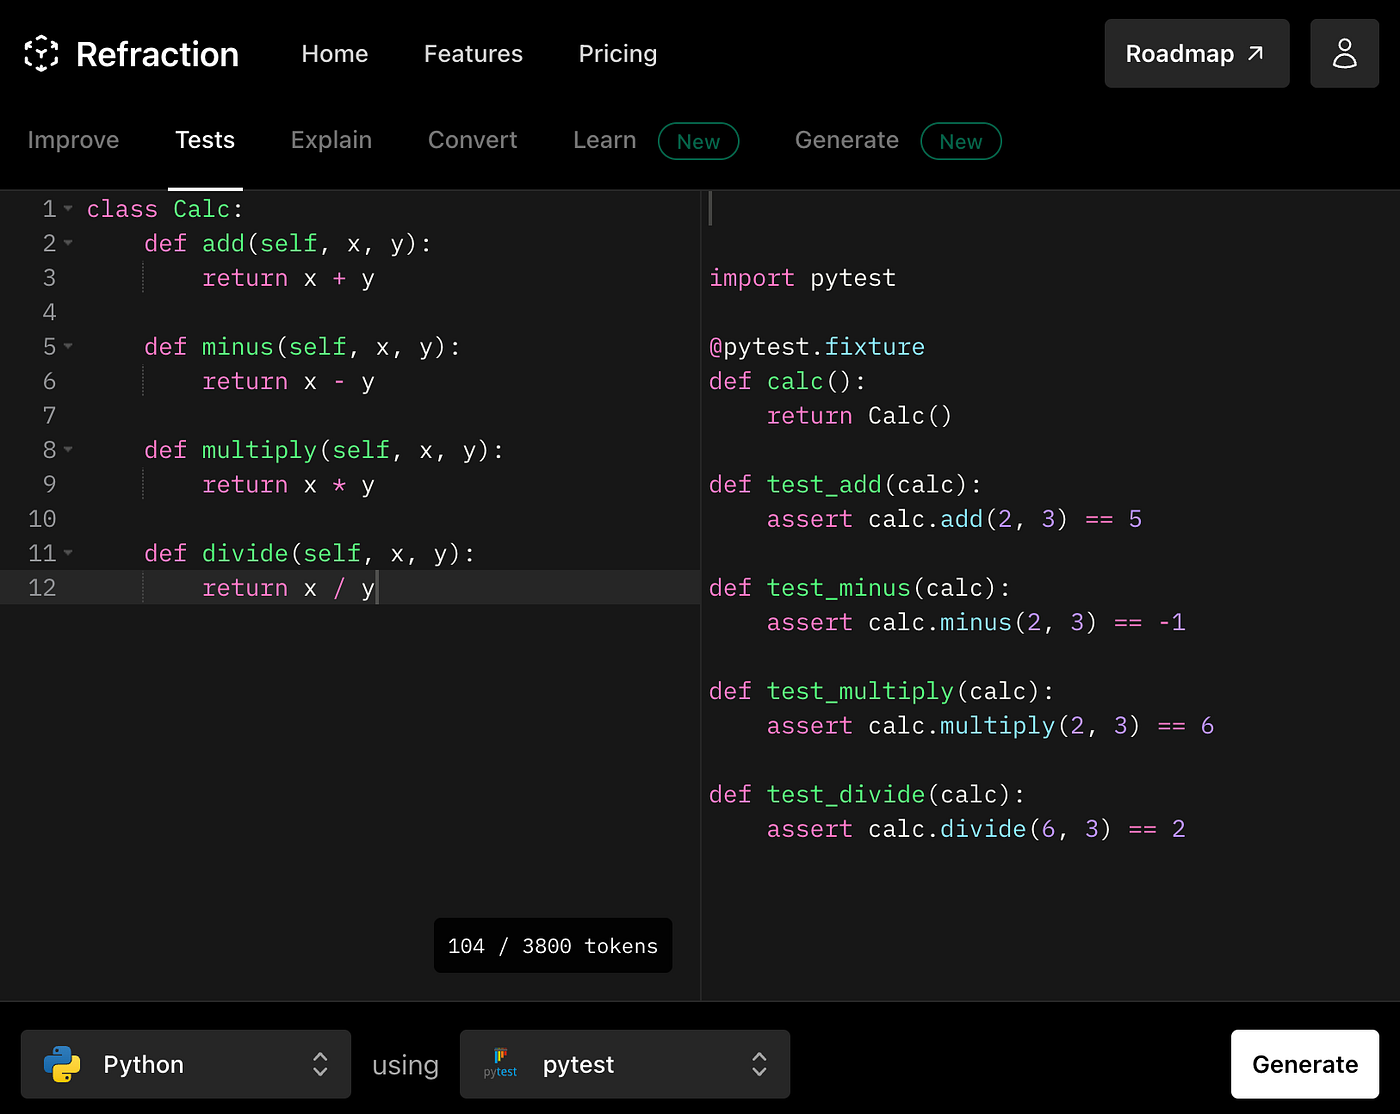Open the Pricing page link
The height and width of the screenshot is (1114, 1400).
click(x=618, y=54)
